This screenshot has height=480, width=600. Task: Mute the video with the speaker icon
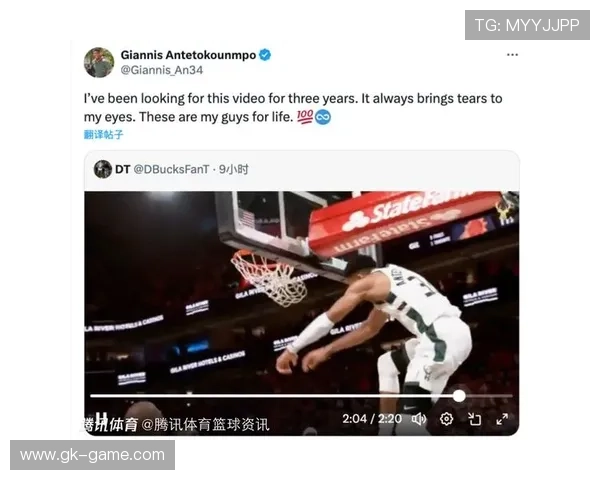(419, 419)
